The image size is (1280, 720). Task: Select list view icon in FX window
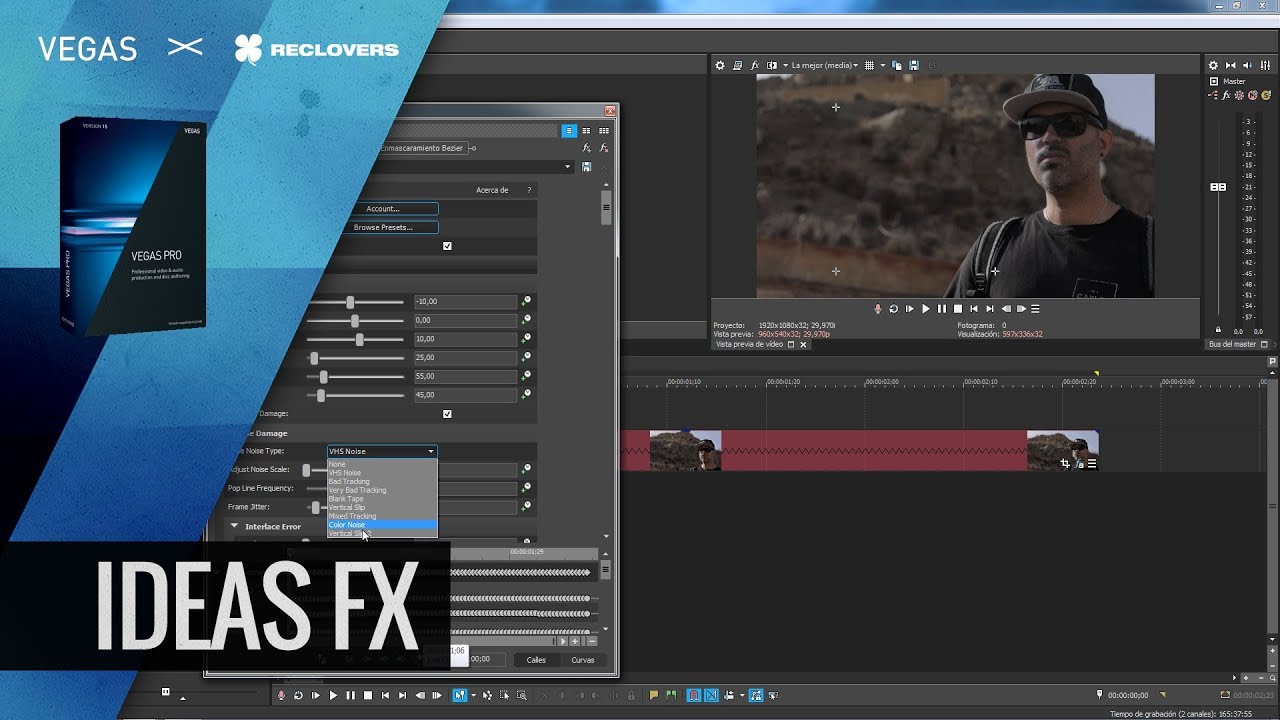pos(569,131)
